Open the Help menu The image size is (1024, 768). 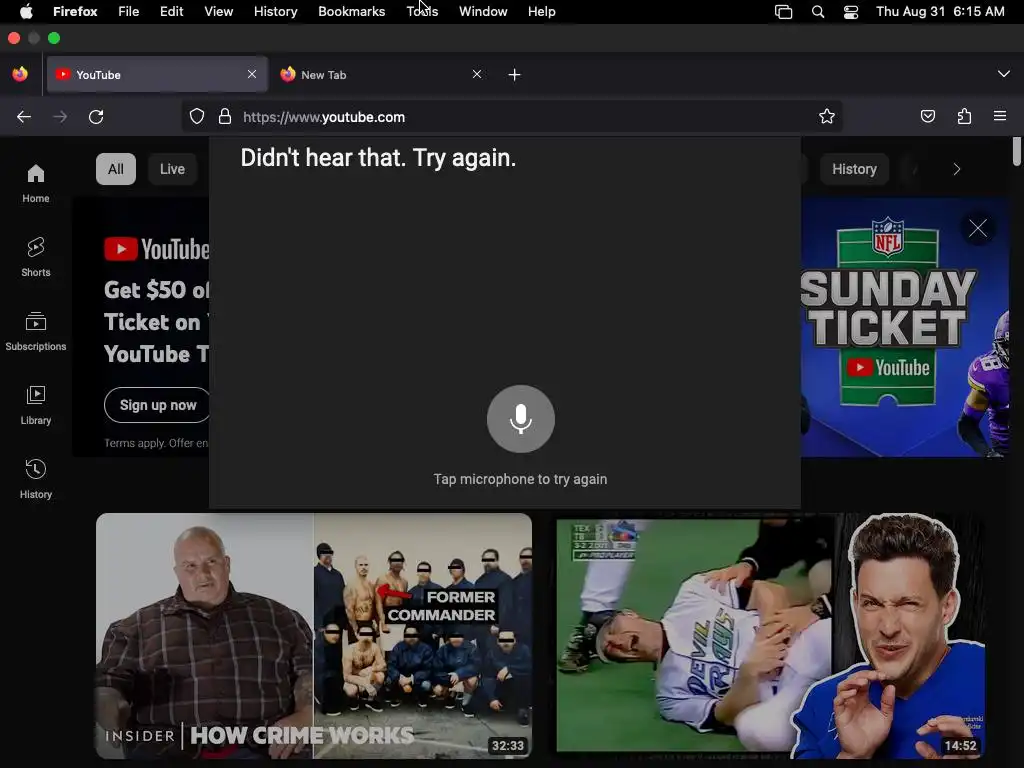coord(542,12)
